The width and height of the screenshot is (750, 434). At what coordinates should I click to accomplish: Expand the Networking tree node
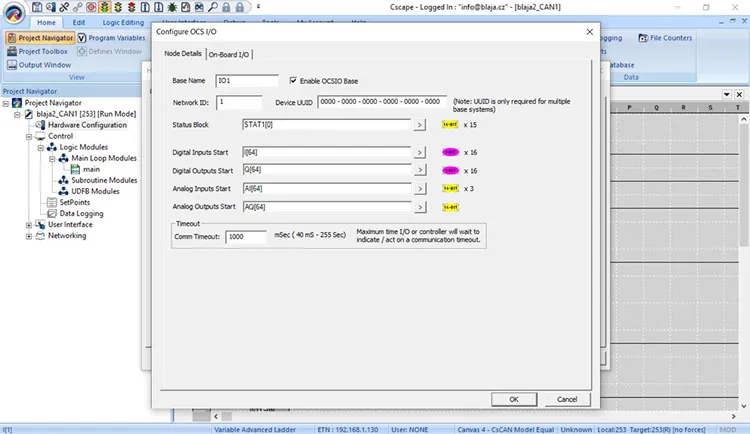28,236
